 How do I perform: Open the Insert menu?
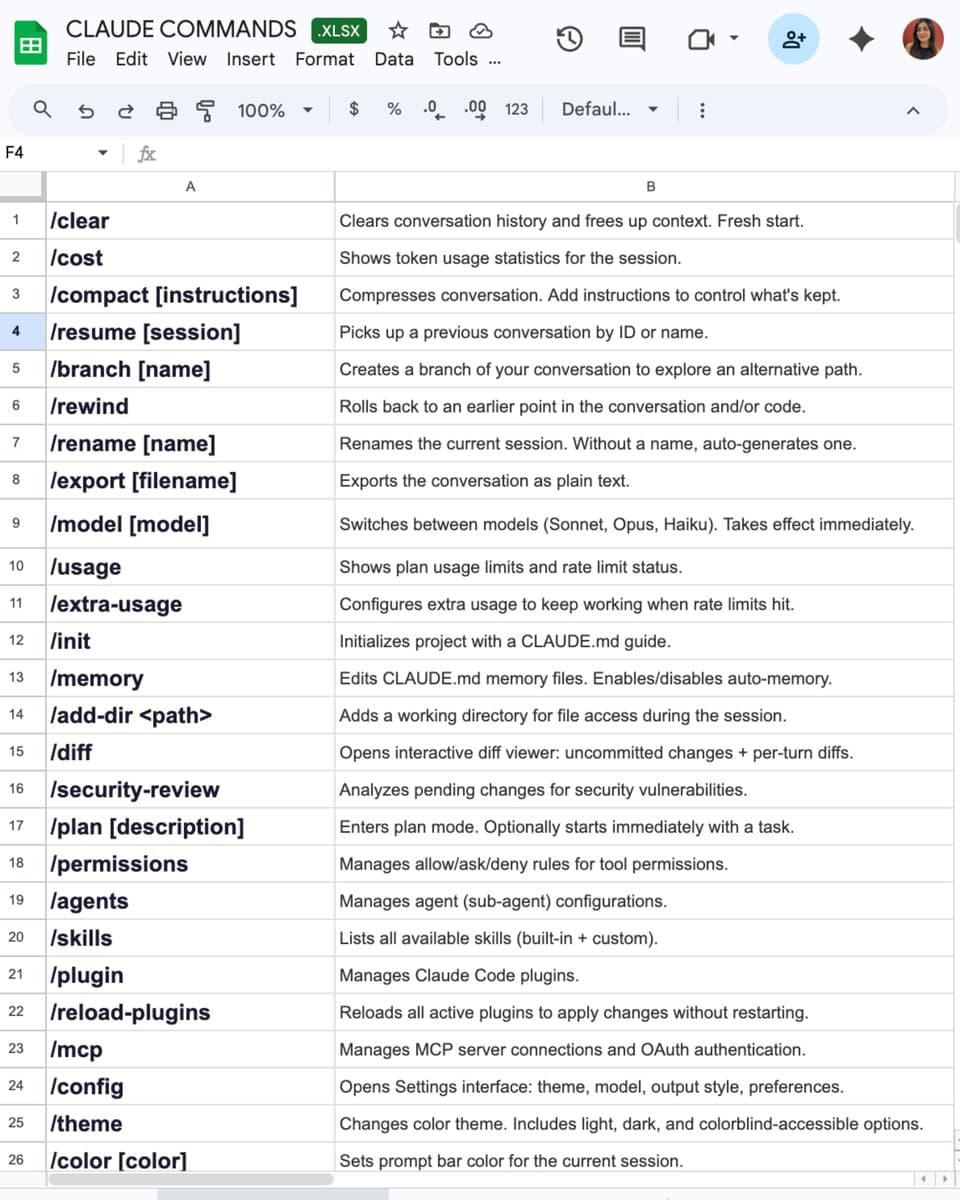250,59
